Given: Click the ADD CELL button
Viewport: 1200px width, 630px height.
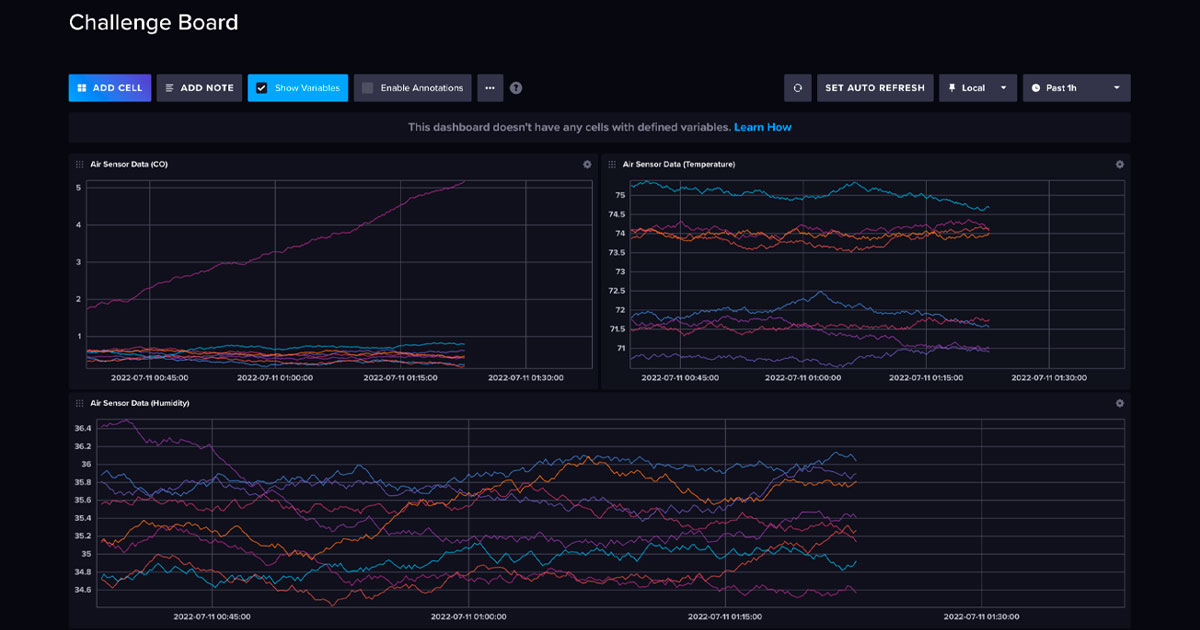Looking at the screenshot, I should click(x=109, y=88).
